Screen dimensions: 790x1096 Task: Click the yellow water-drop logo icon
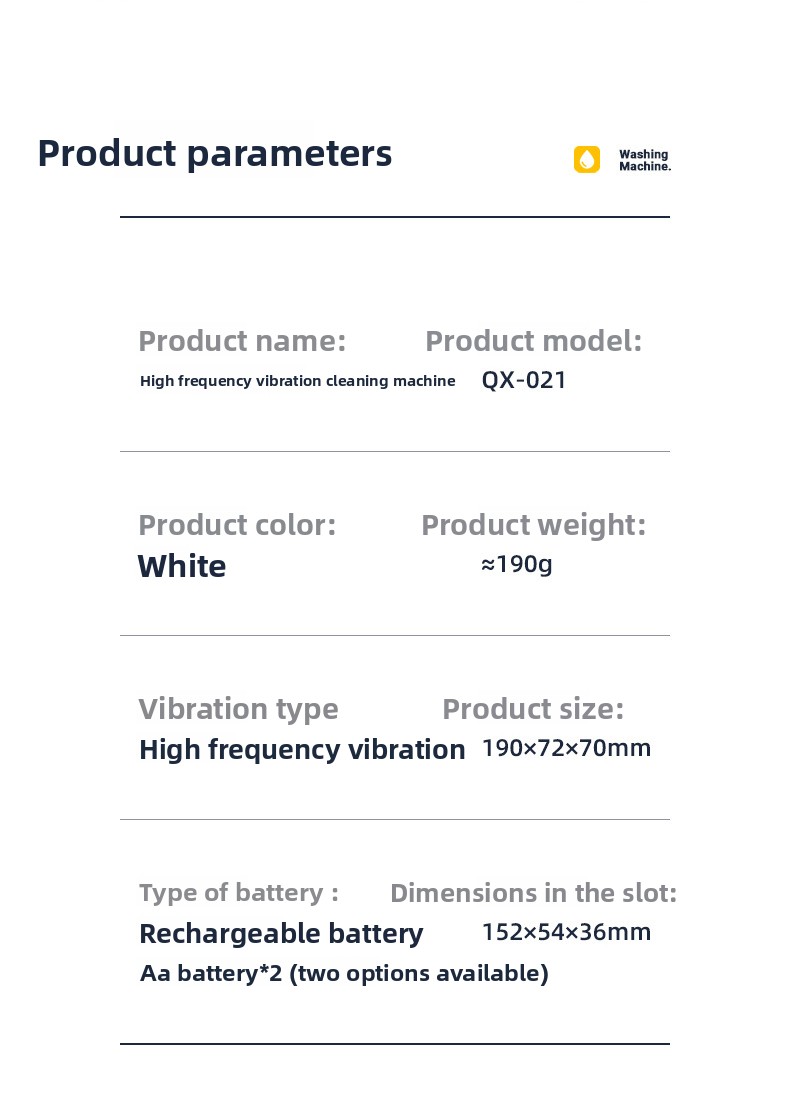[587, 160]
